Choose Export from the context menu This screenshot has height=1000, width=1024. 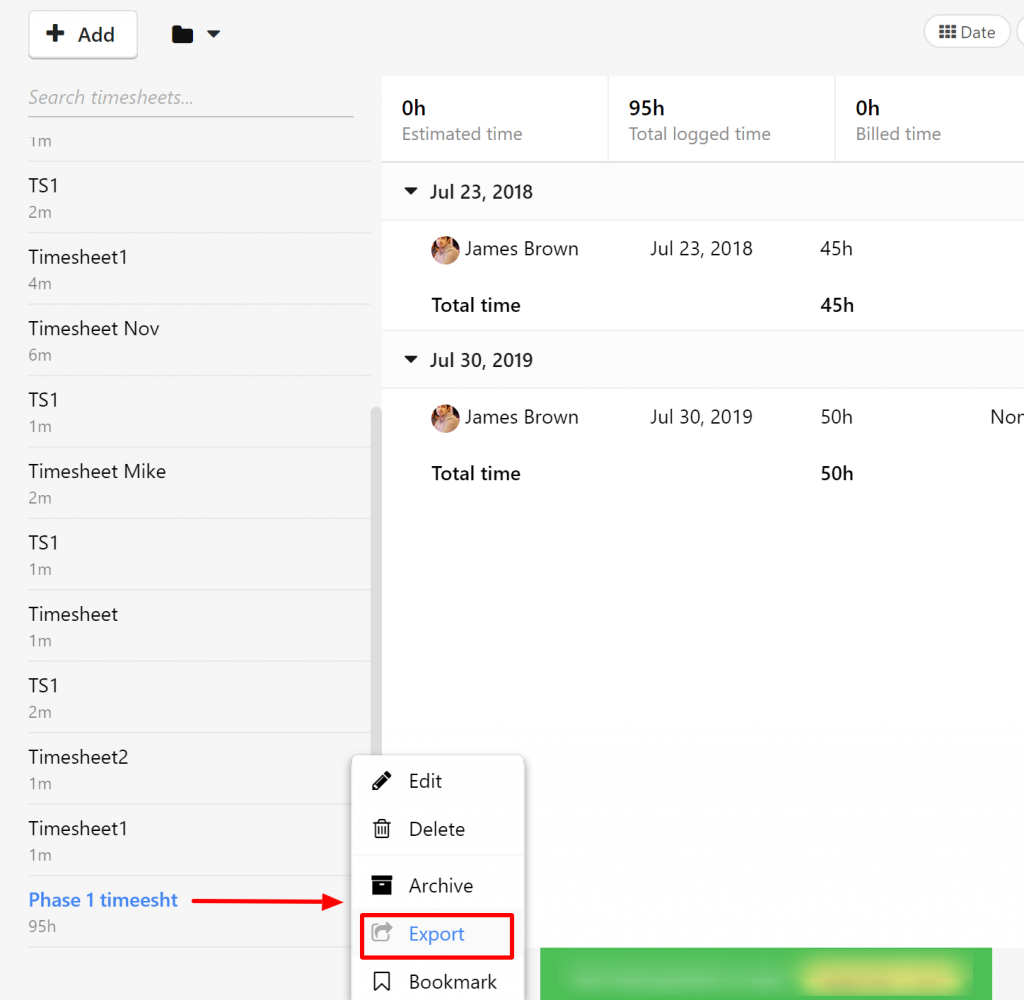435,934
